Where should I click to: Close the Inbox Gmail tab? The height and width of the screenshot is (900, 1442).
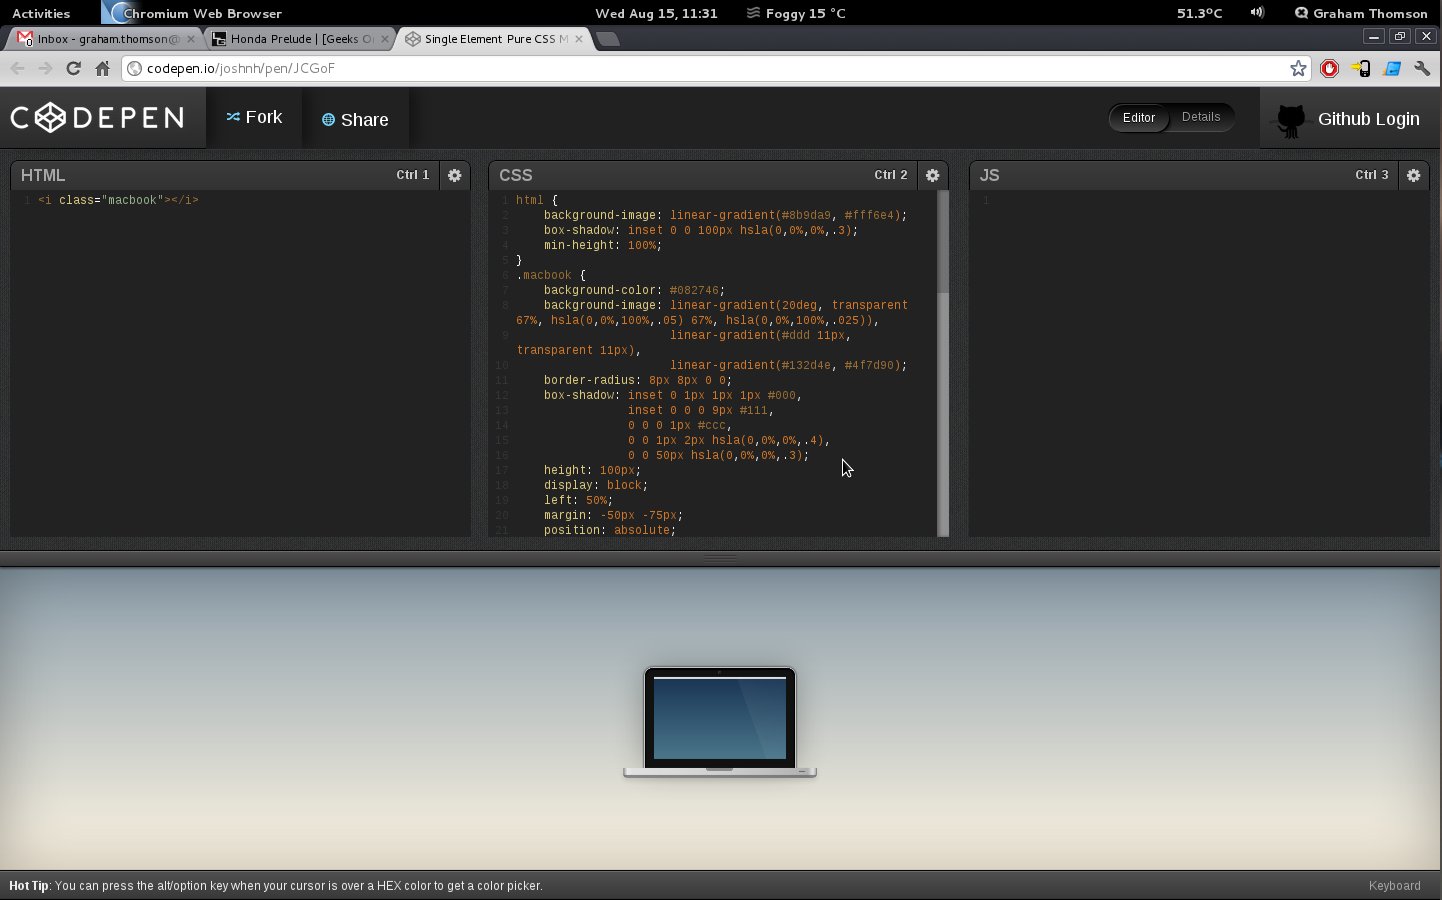pyautogui.click(x=191, y=39)
